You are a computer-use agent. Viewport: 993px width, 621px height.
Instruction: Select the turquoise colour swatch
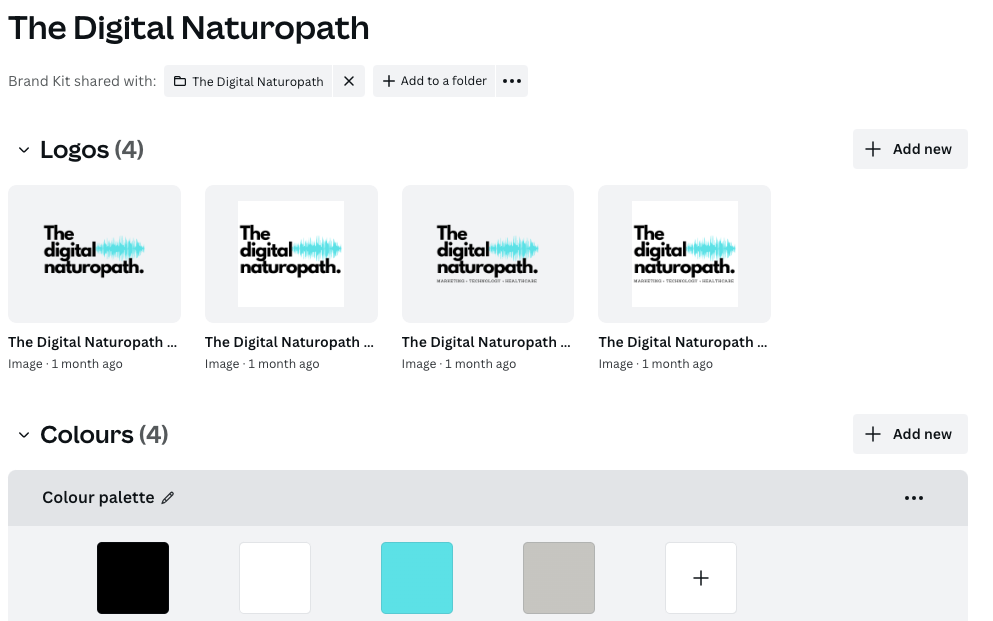(x=417, y=578)
